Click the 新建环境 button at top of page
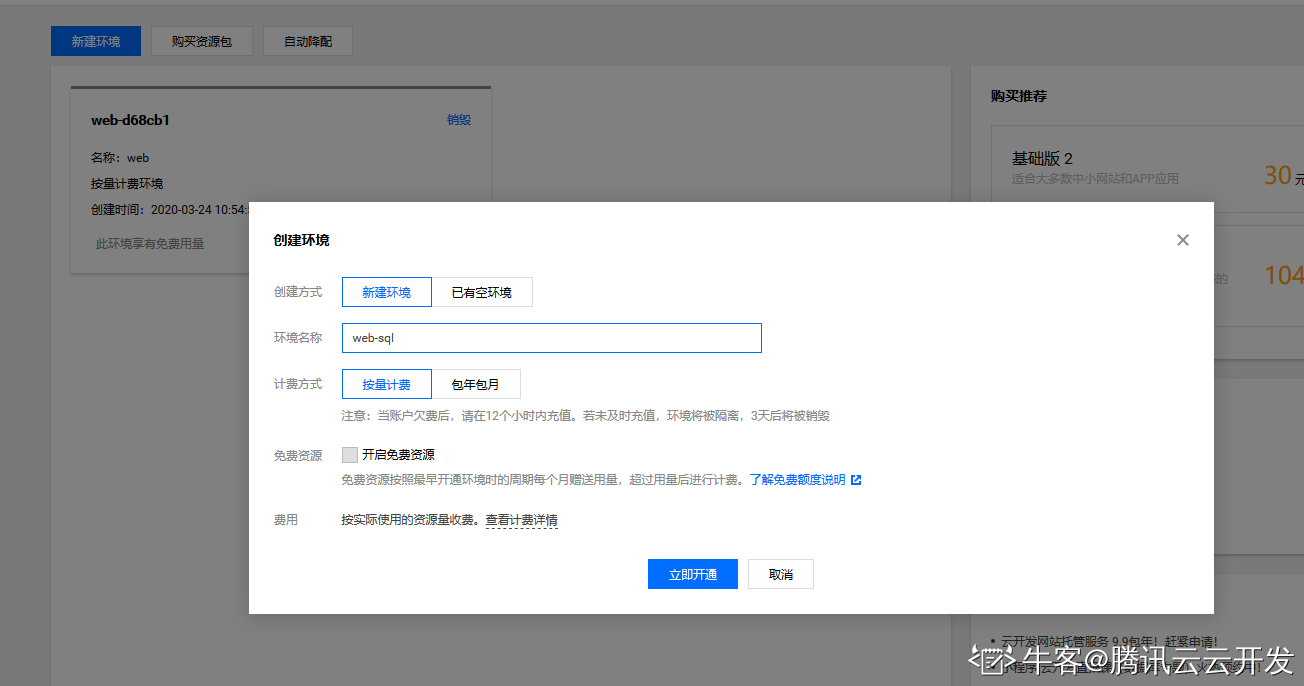The height and width of the screenshot is (686, 1304). tap(96, 41)
